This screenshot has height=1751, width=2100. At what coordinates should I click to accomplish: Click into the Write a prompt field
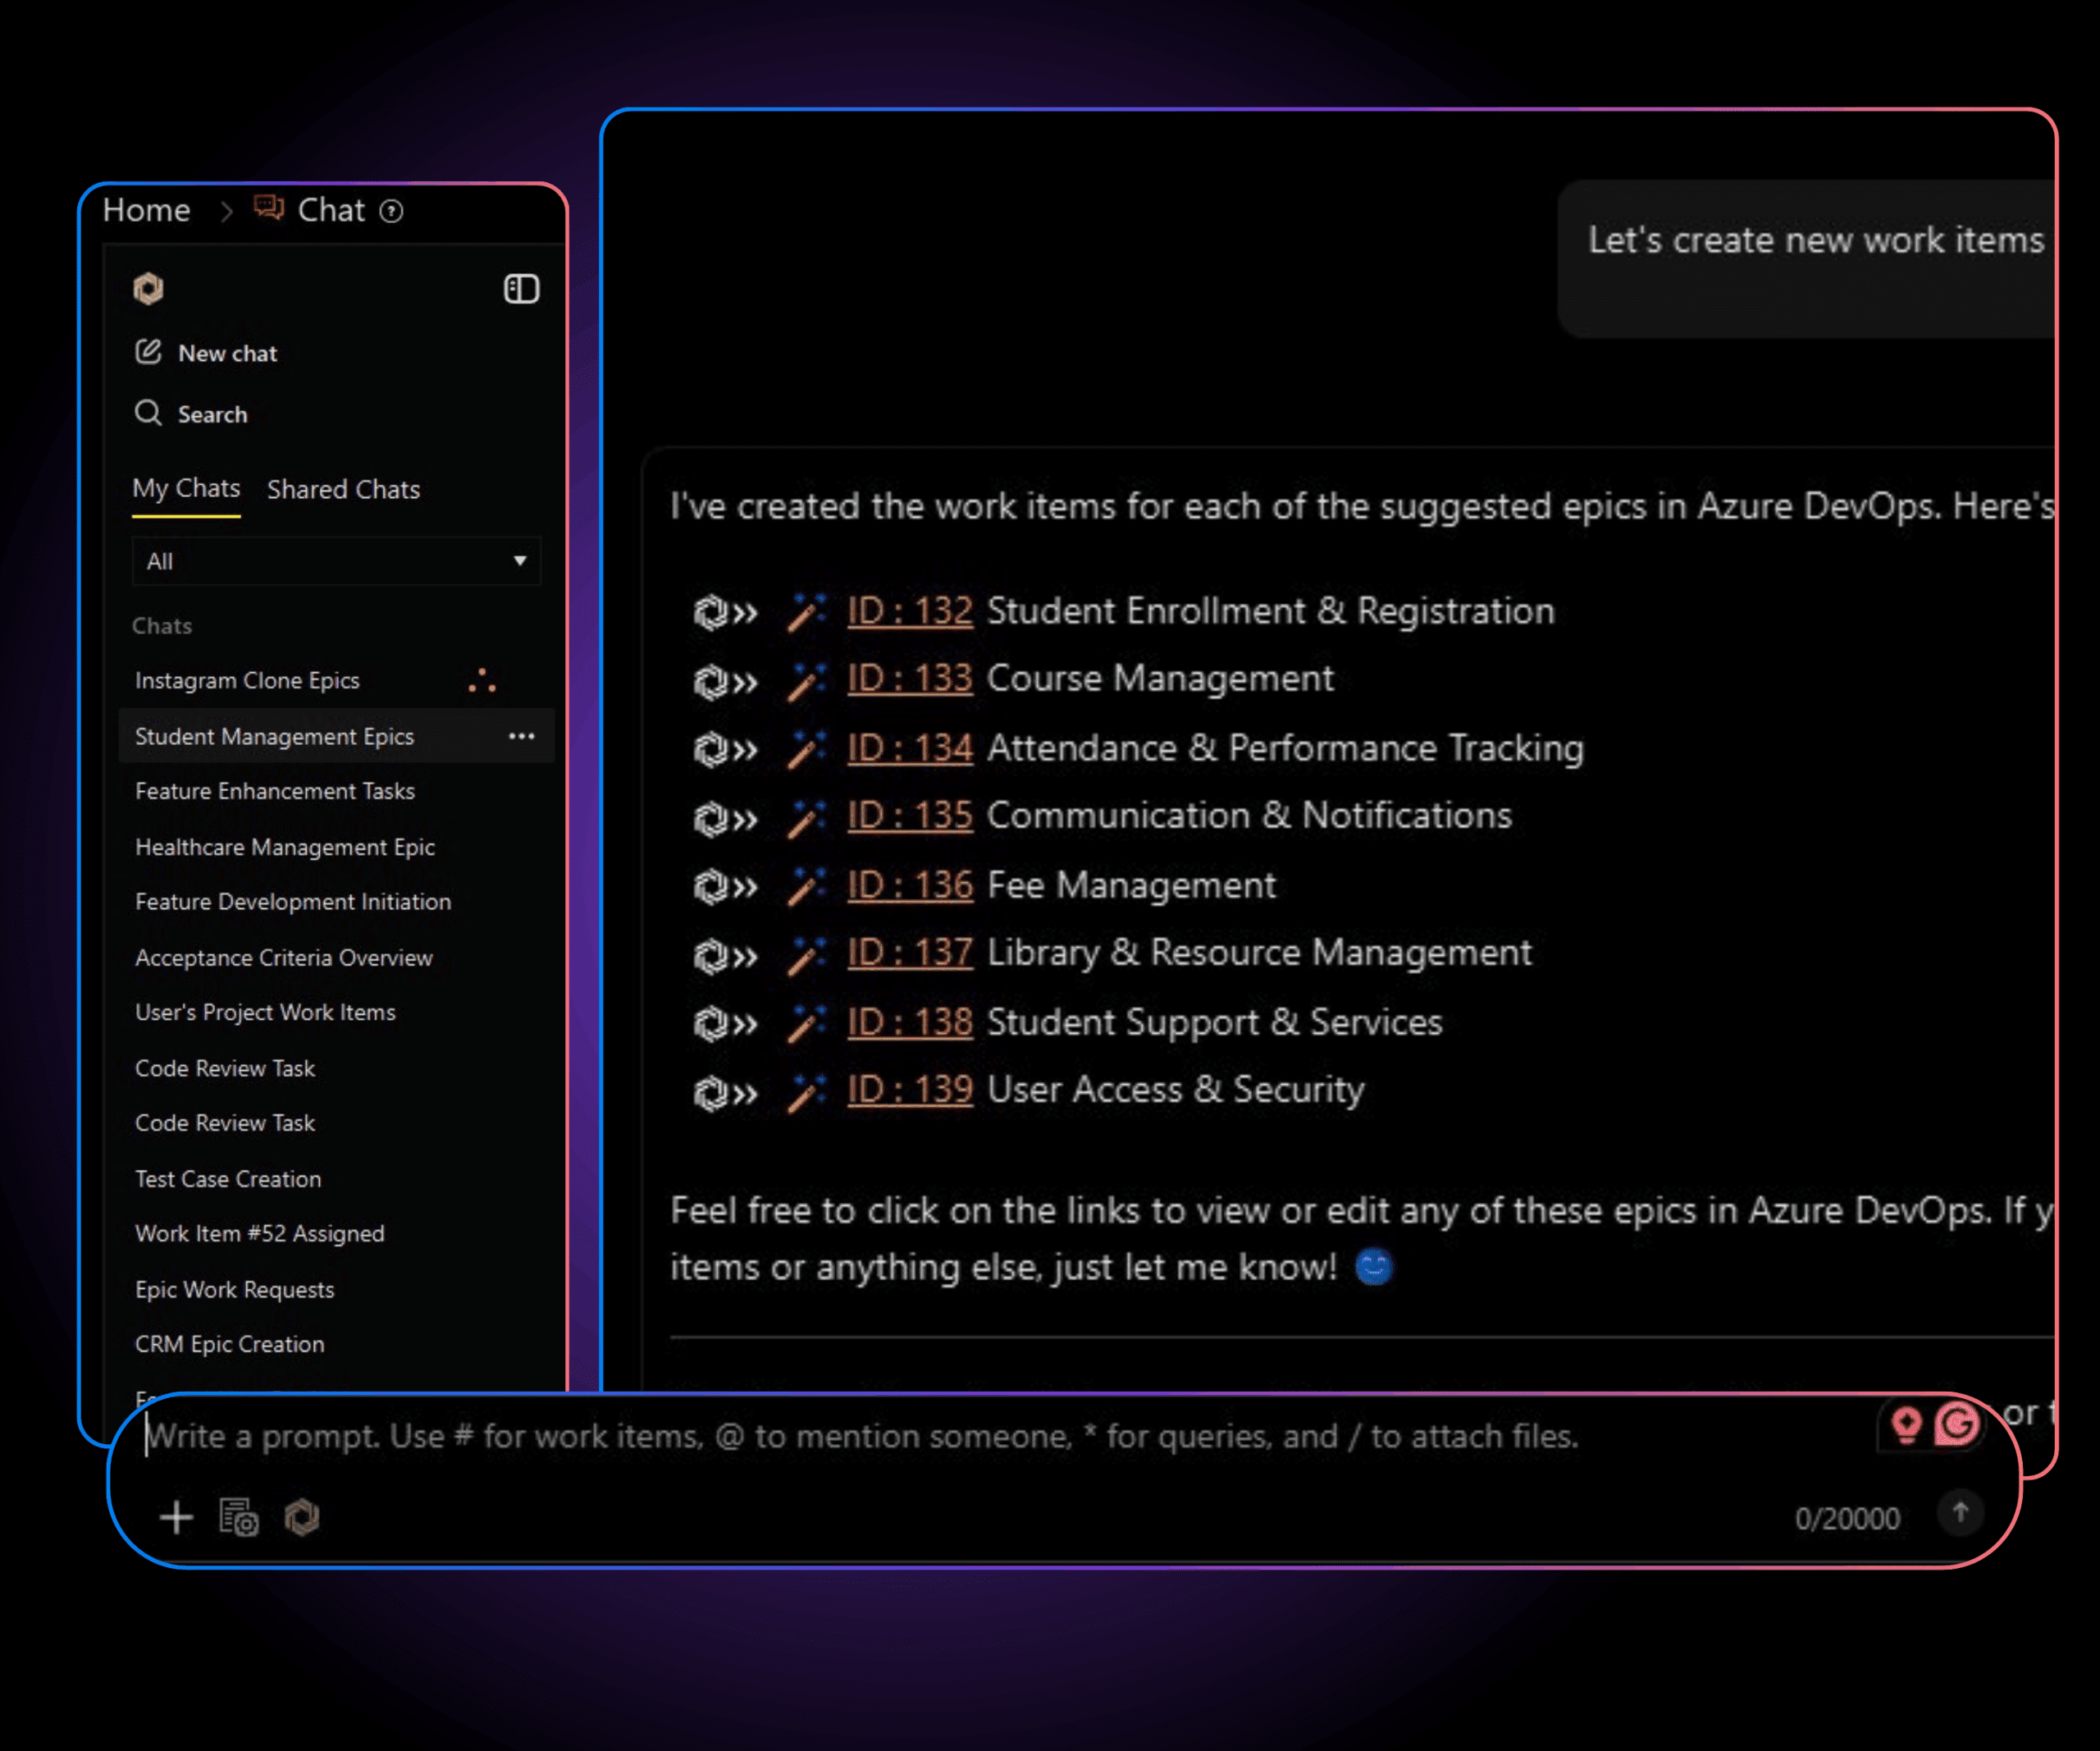(x=900, y=1436)
